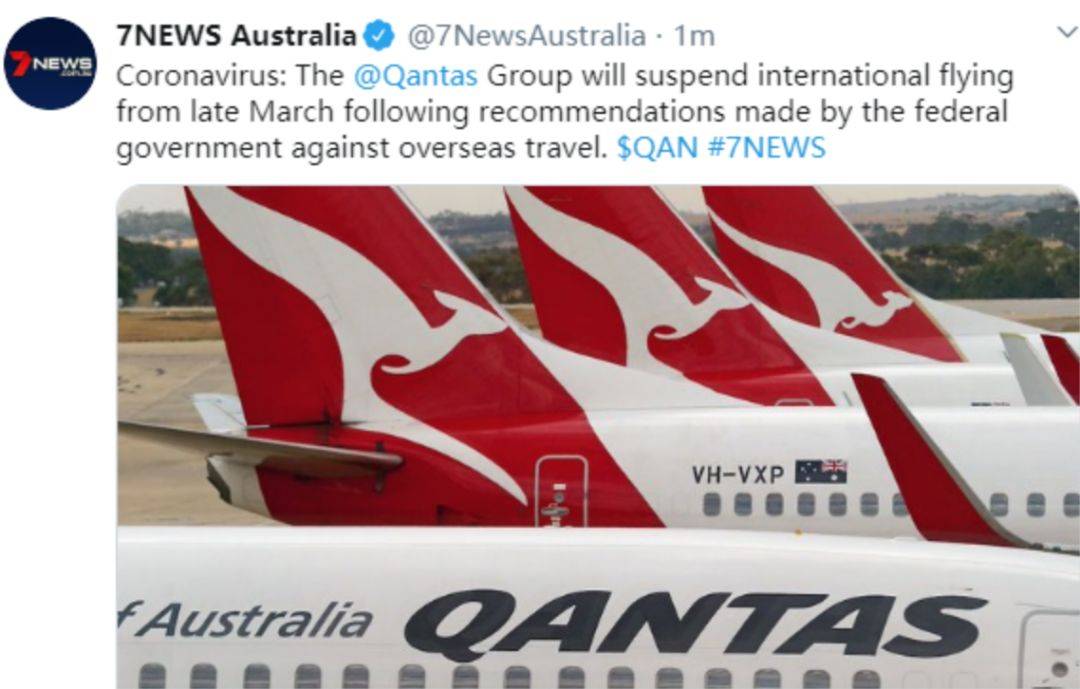1080x689 pixels.
Task: Click the 1m tweet timestamp
Action: pyautogui.click(x=694, y=36)
